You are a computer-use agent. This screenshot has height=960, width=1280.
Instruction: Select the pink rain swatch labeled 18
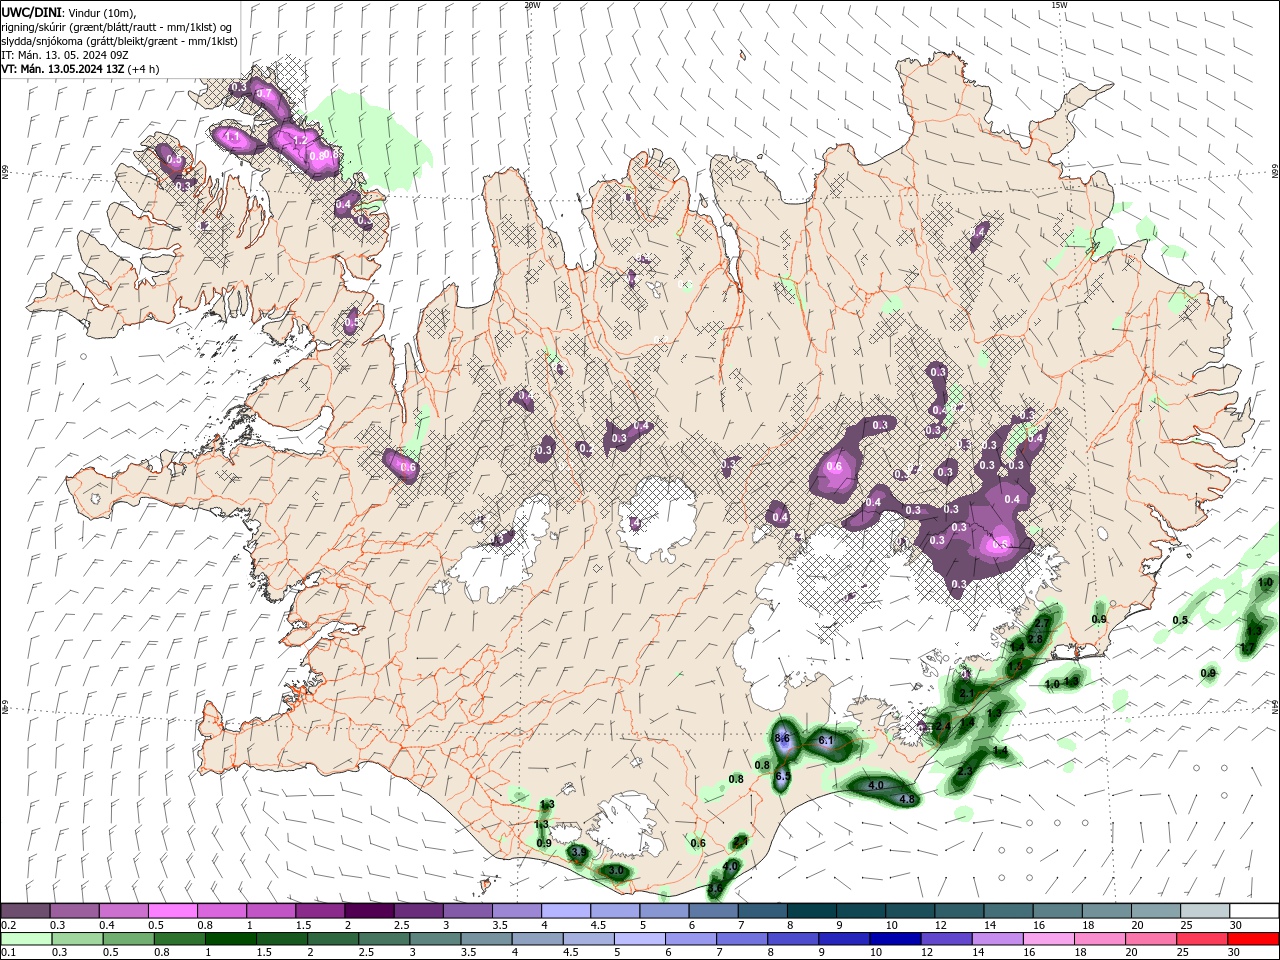(1098, 939)
